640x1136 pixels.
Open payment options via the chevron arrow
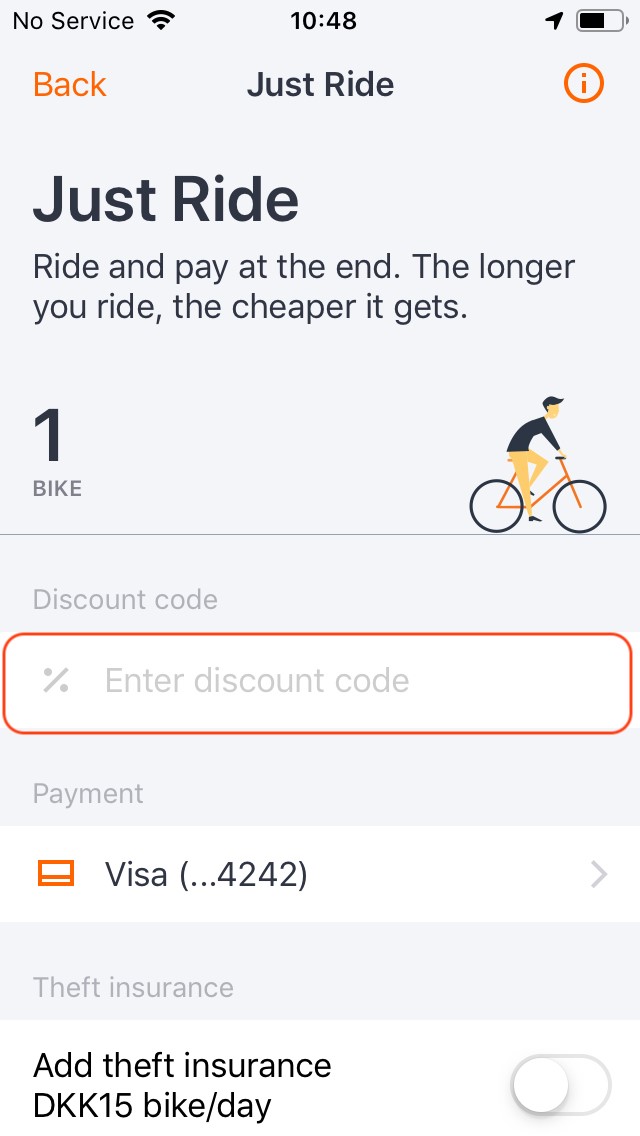coord(599,875)
